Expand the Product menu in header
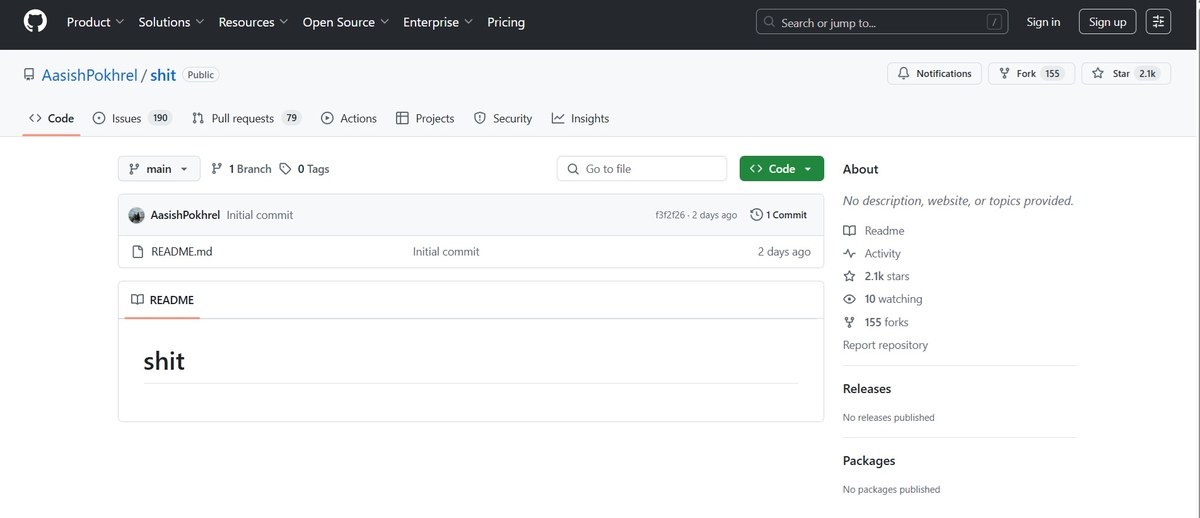The height and width of the screenshot is (518, 1200). pos(95,22)
